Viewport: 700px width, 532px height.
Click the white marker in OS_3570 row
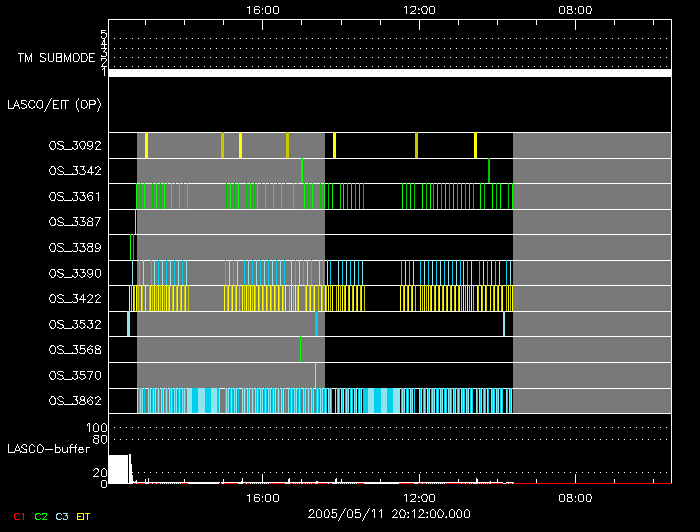(315, 375)
